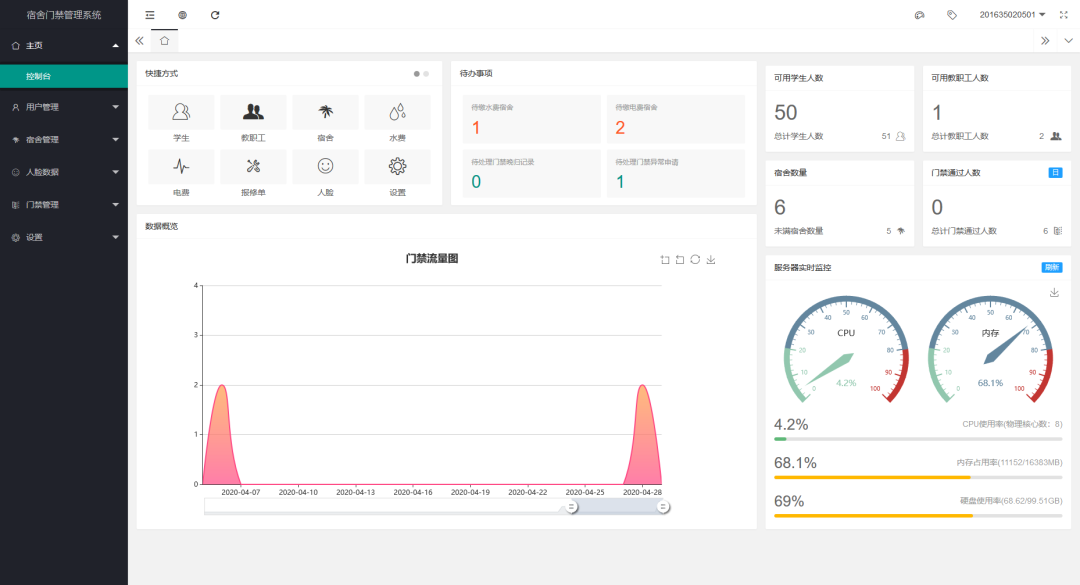Viewport: 1080px width, 585px height.
Task: Click the 宿舍数量 value 6
Action: tap(780, 207)
